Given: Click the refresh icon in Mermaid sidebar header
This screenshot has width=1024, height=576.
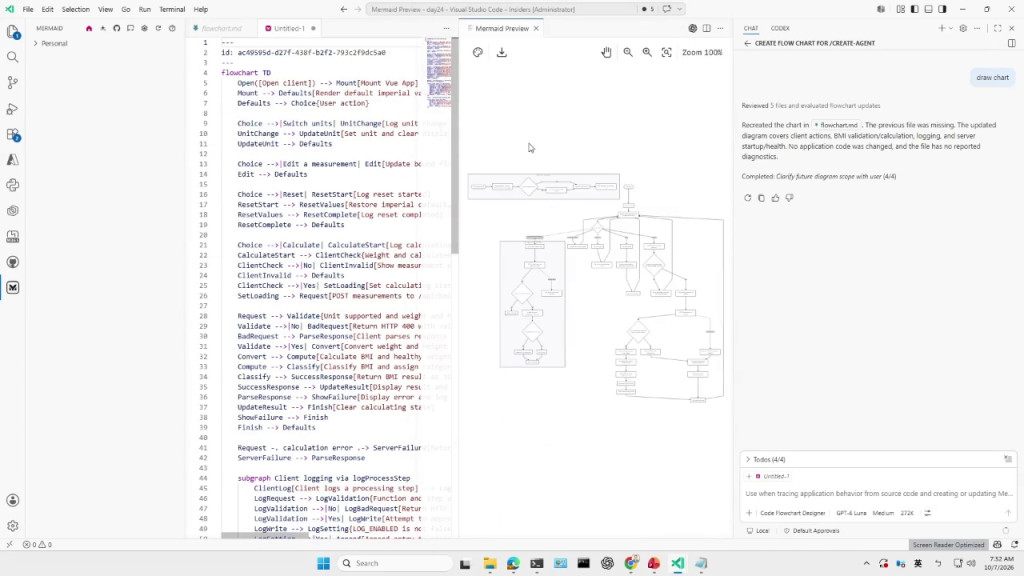Looking at the screenshot, I should pos(158,29).
